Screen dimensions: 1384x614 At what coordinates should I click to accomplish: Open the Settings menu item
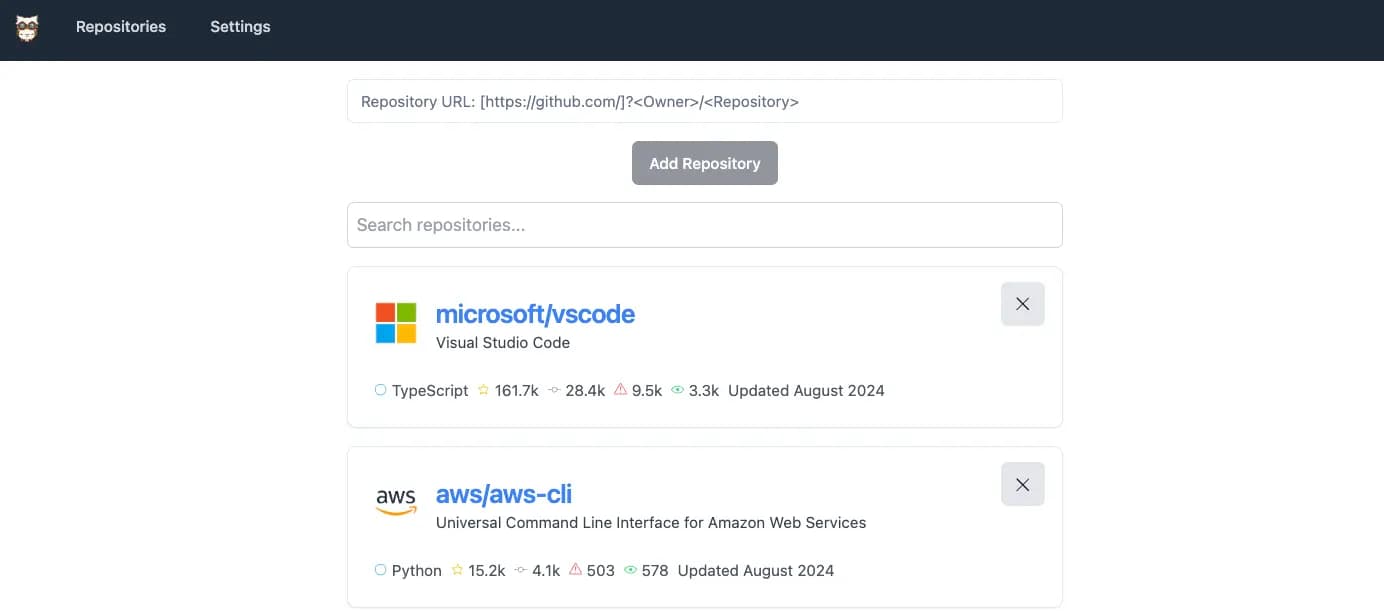tap(240, 27)
